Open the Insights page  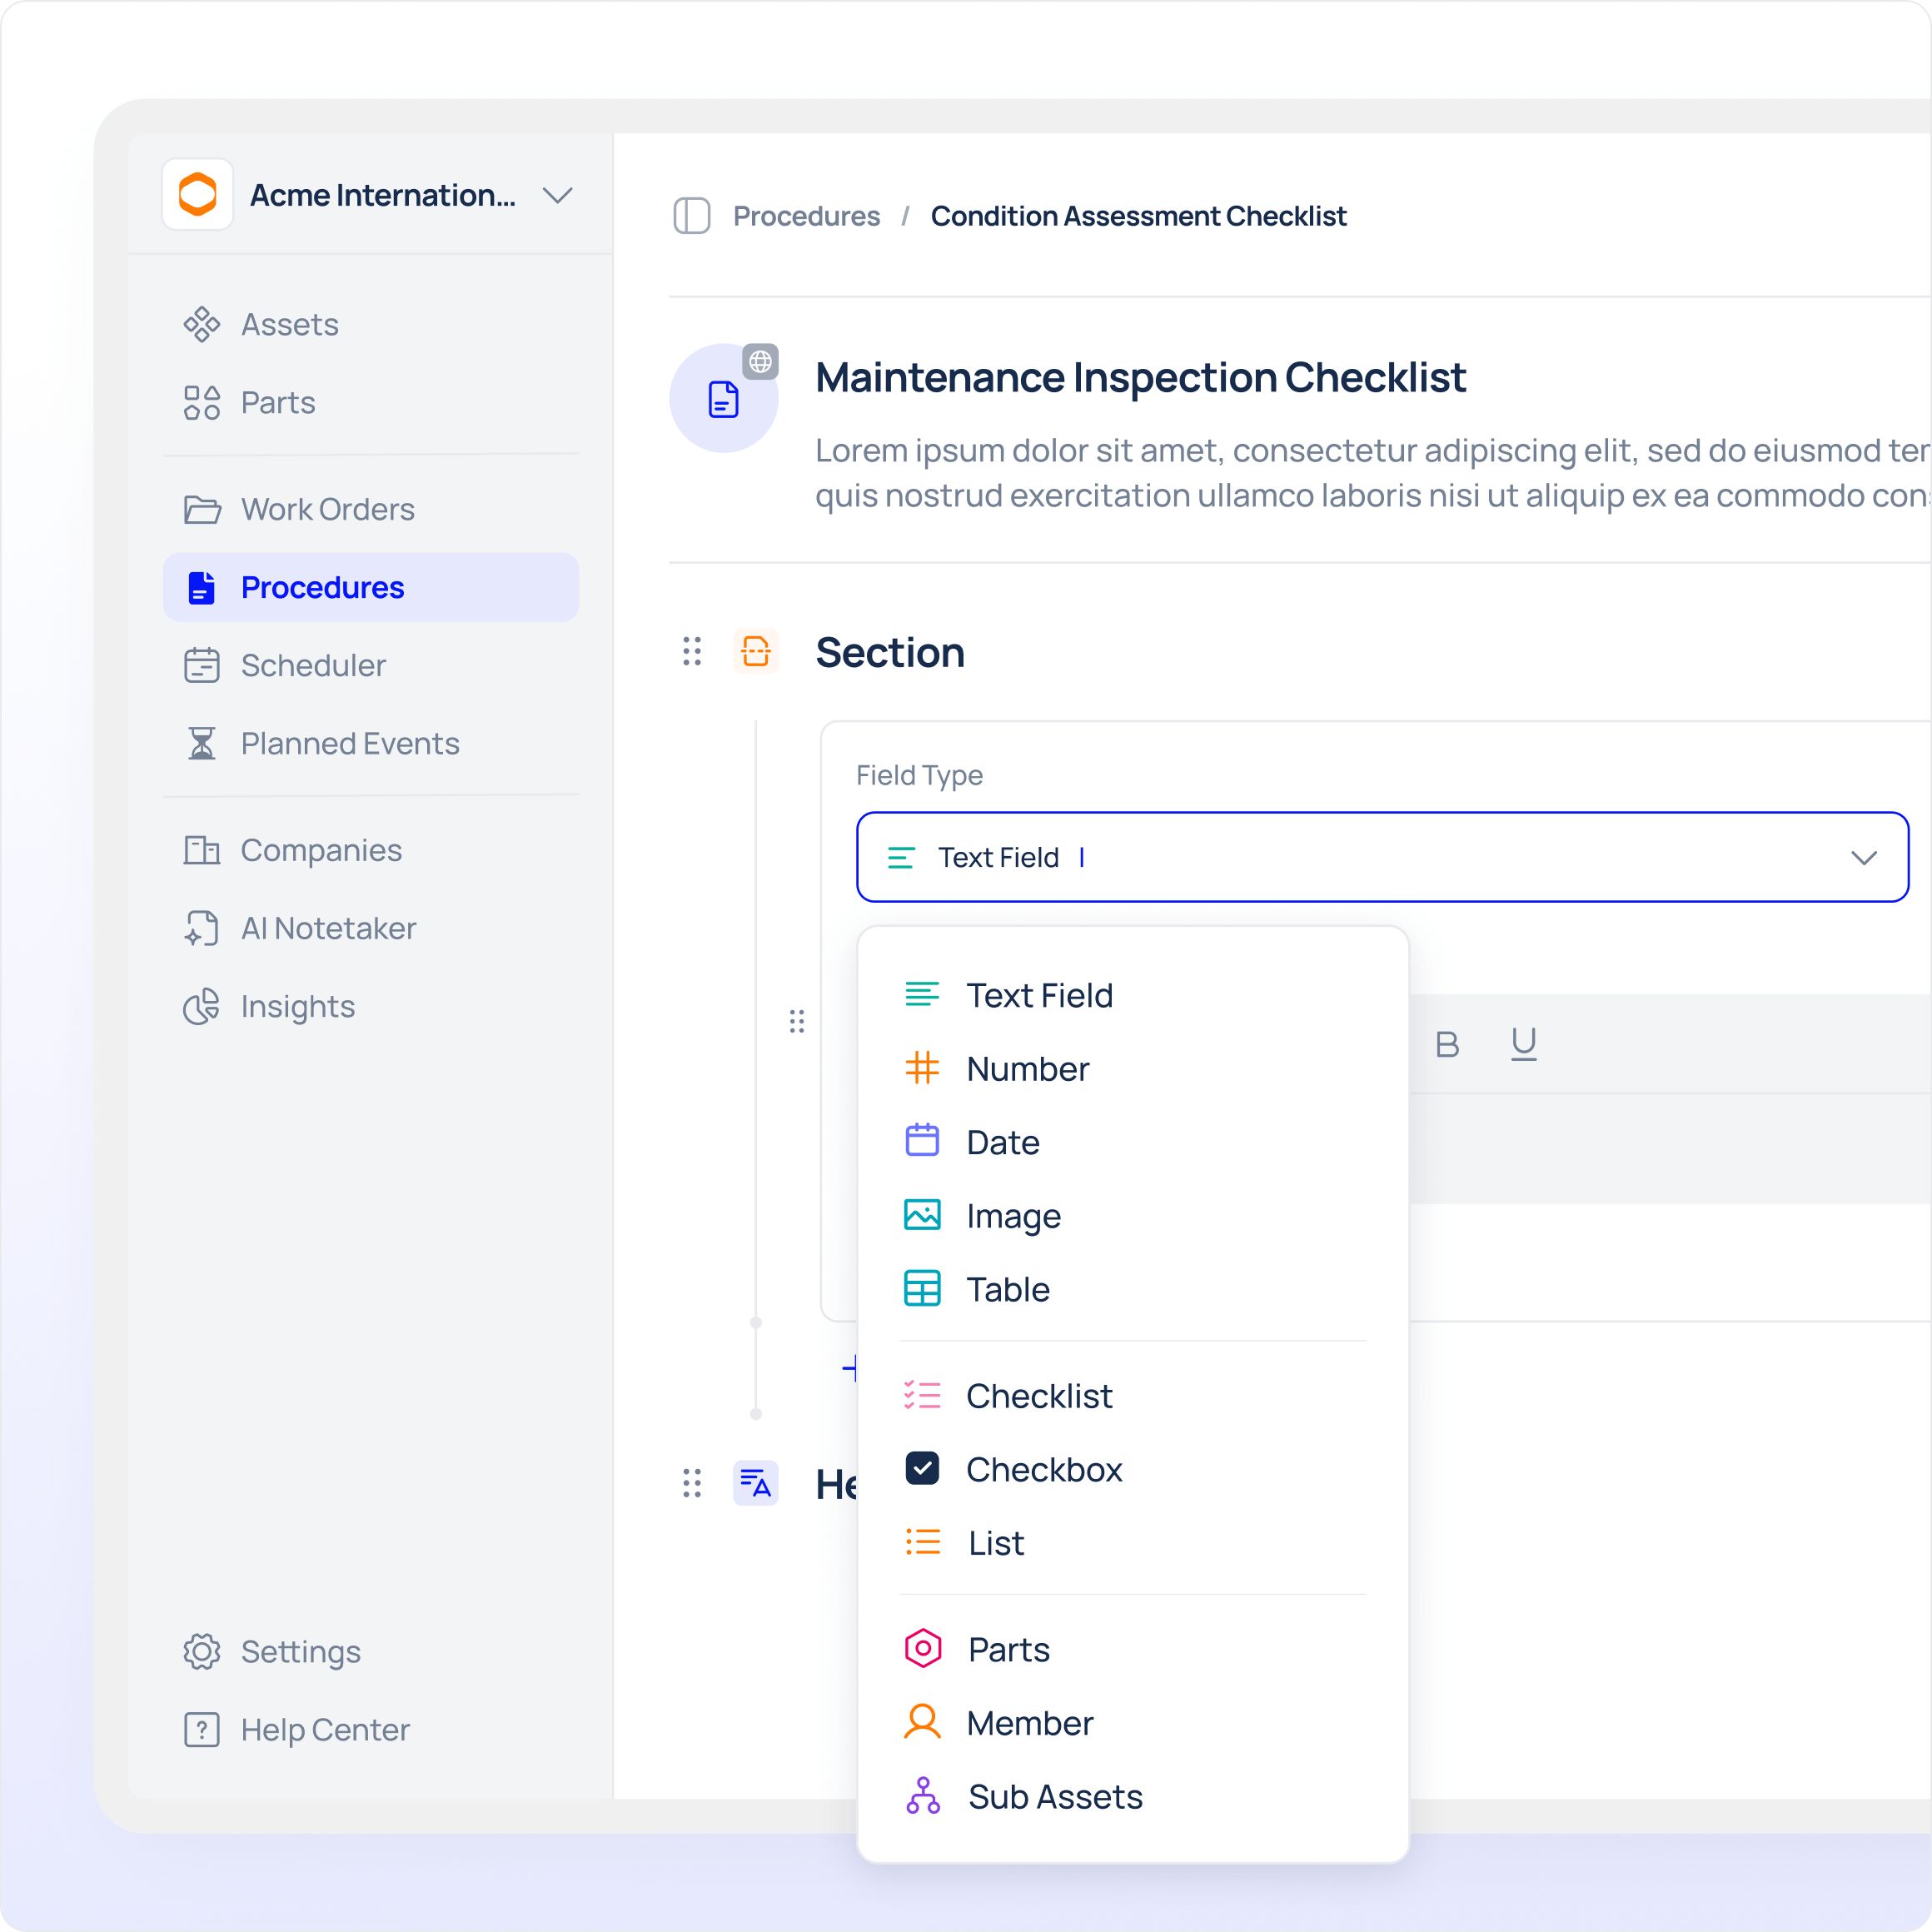[x=297, y=1006]
